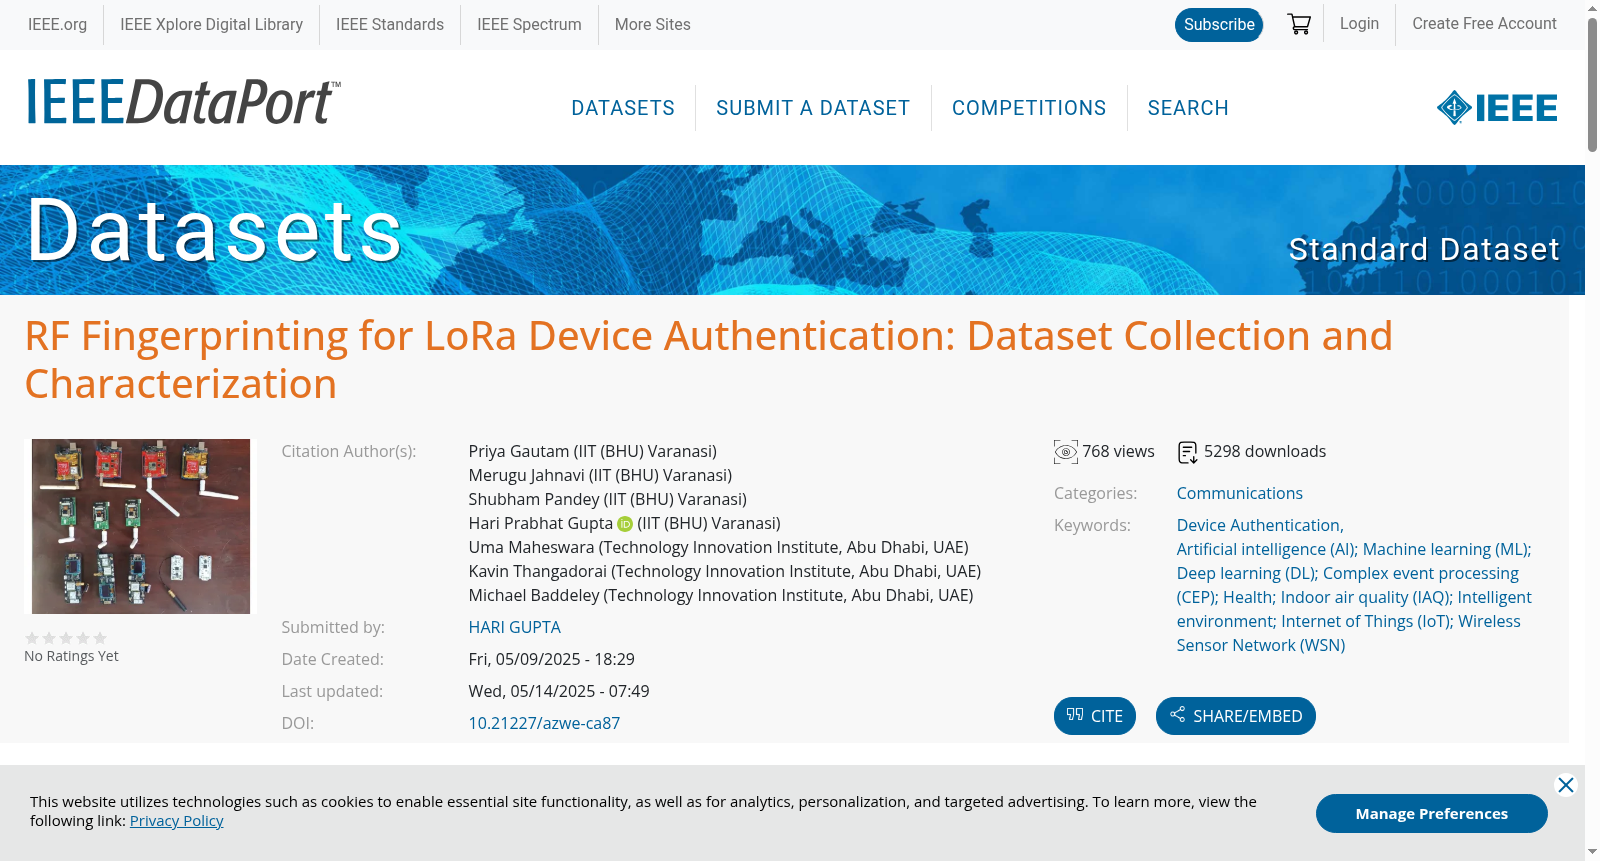Open SUBMIT A DATASET page
The width and height of the screenshot is (1600, 861).
[x=813, y=108]
